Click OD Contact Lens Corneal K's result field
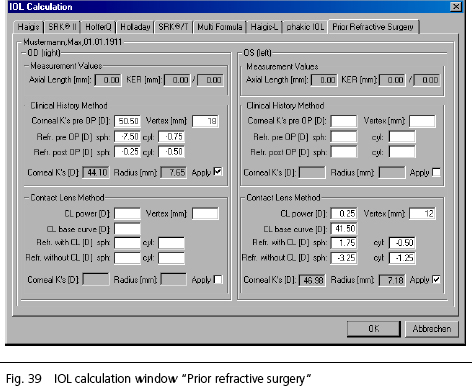The width and height of the screenshot is (472, 386). [96, 280]
